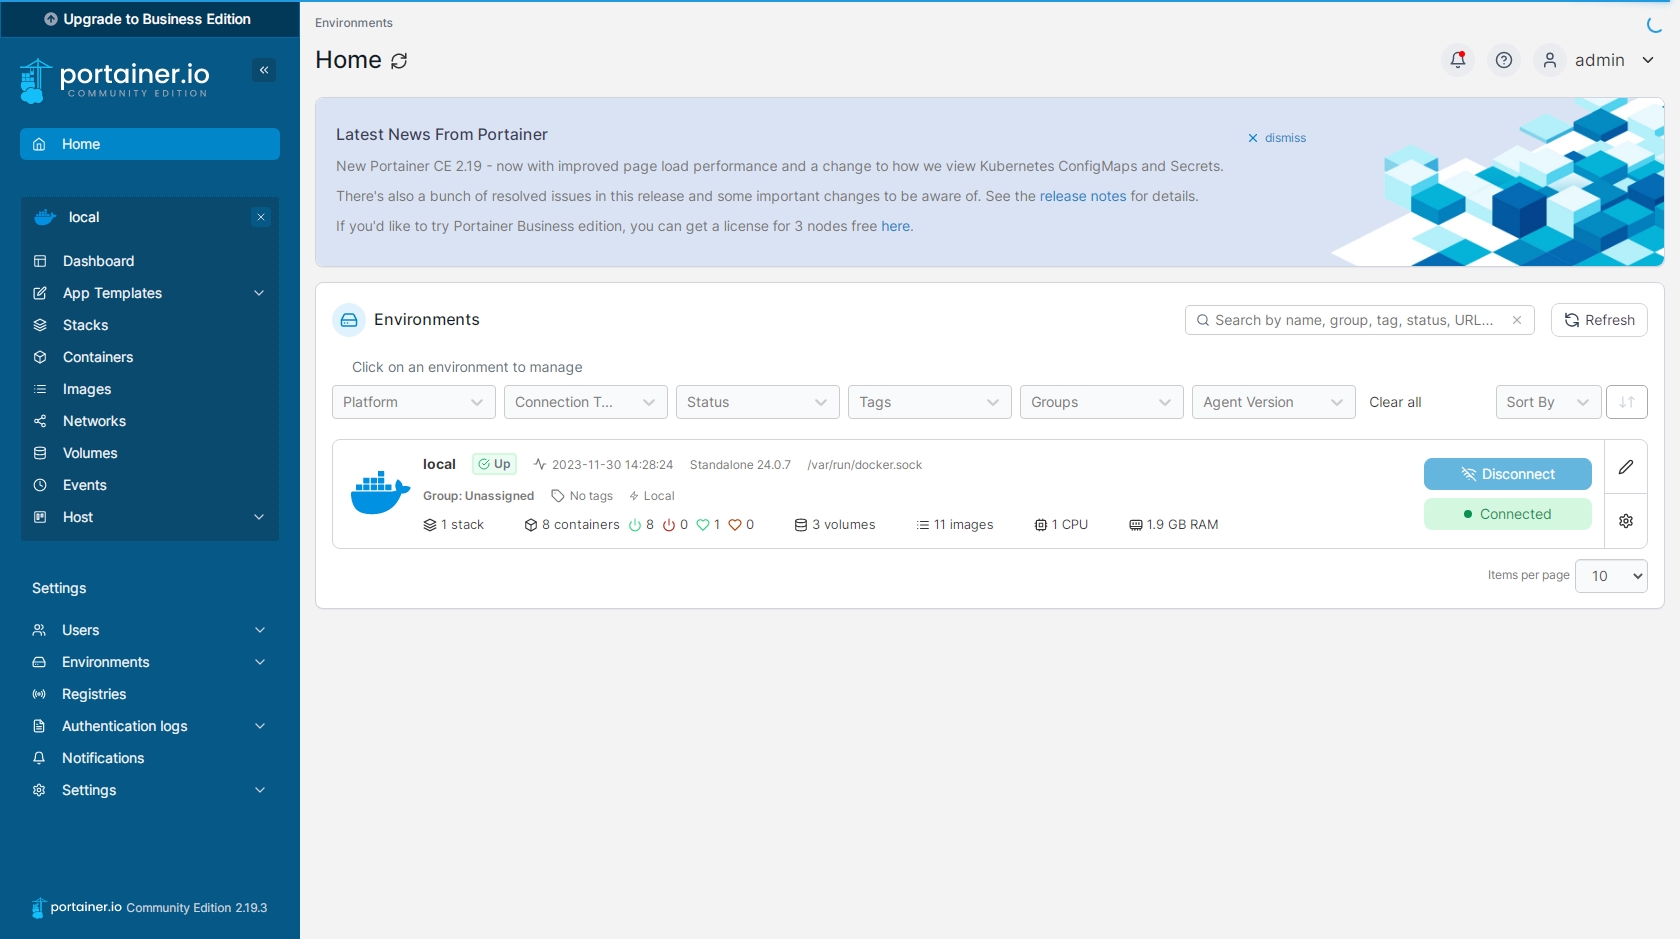Screen dimensions: 1680x939
Task: Click the 3 volumes database icon
Action: [801, 525]
